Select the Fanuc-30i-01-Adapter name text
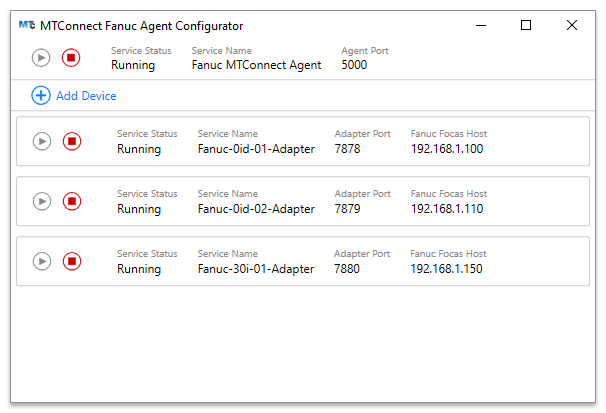Screen dimensions: 606x413 pyautogui.click(x=256, y=269)
